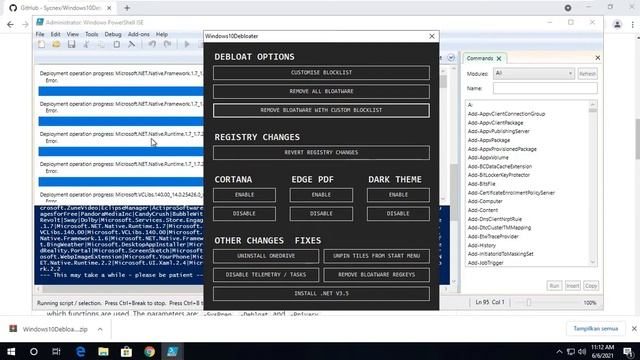The width and height of the screenshot is (640, 360).
Task: Click Save script floppy icon
Action: pos(71,44)
